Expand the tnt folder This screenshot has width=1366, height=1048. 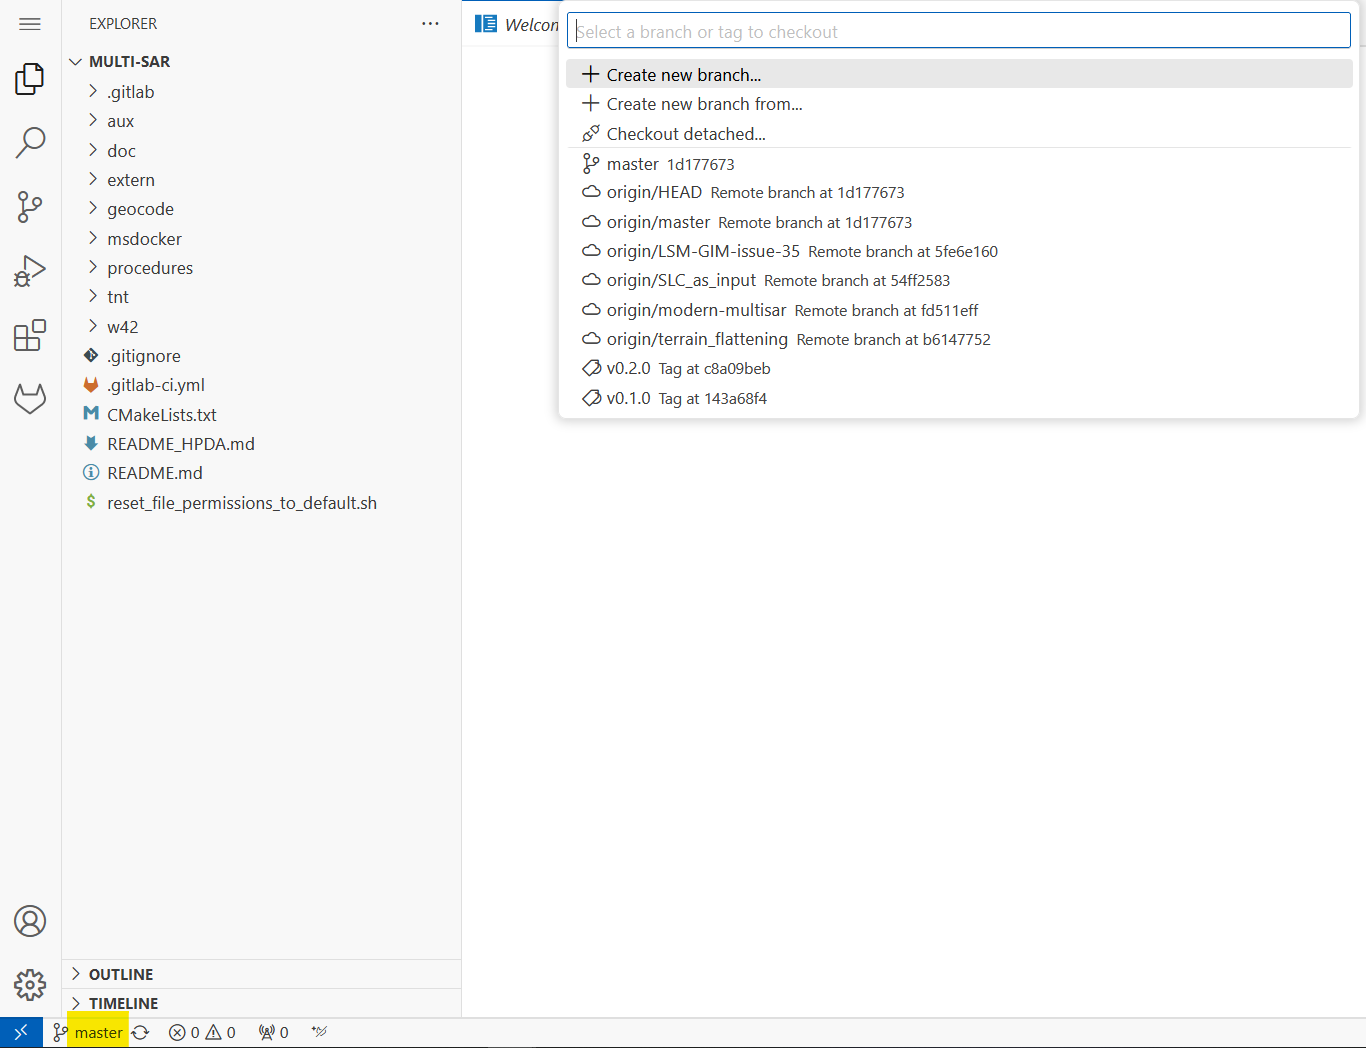coord(260,297)
